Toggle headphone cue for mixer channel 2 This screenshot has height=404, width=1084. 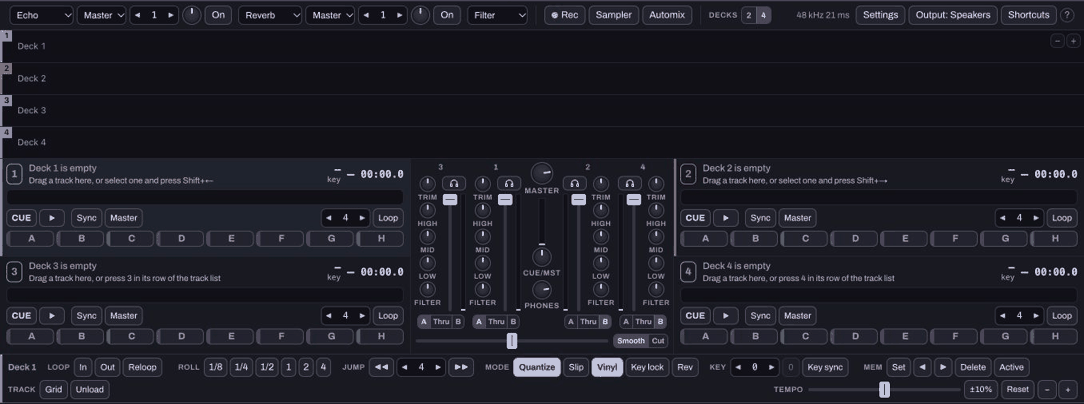574,183
